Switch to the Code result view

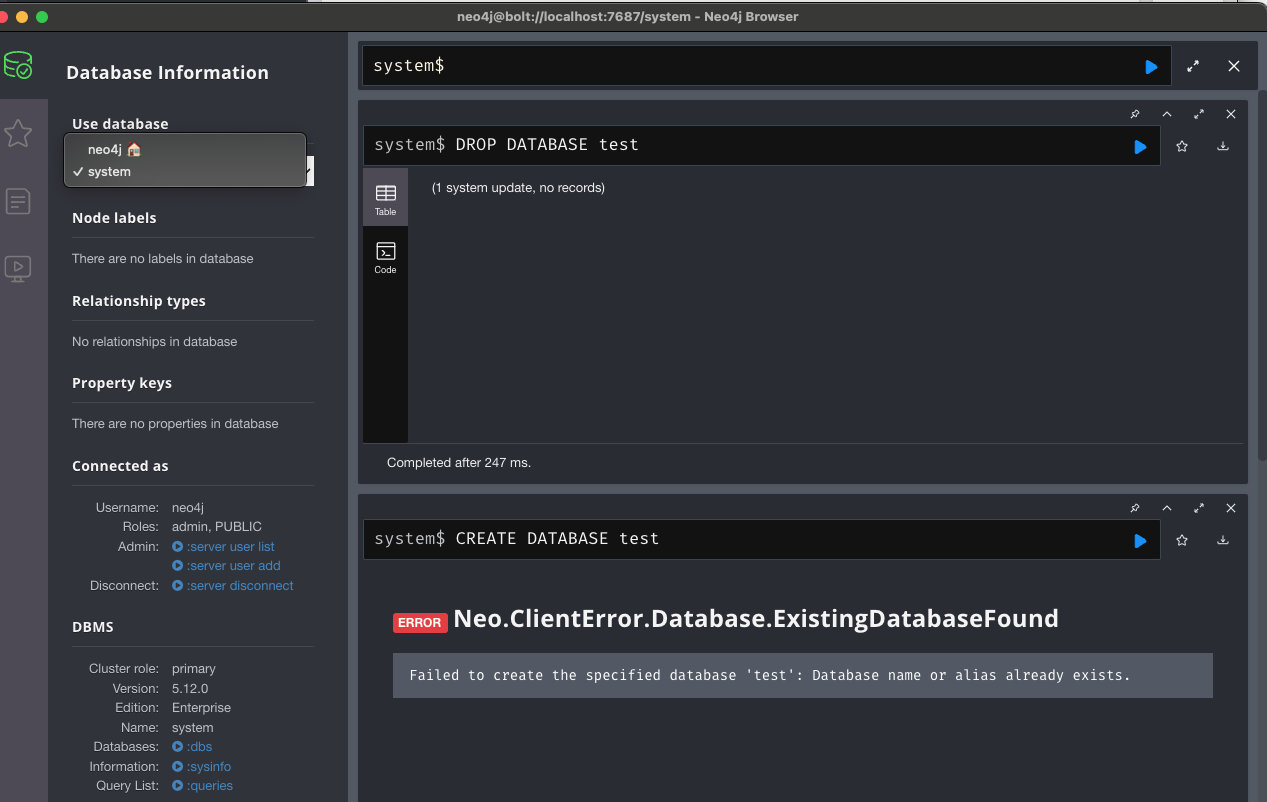[x=385, y=256]
